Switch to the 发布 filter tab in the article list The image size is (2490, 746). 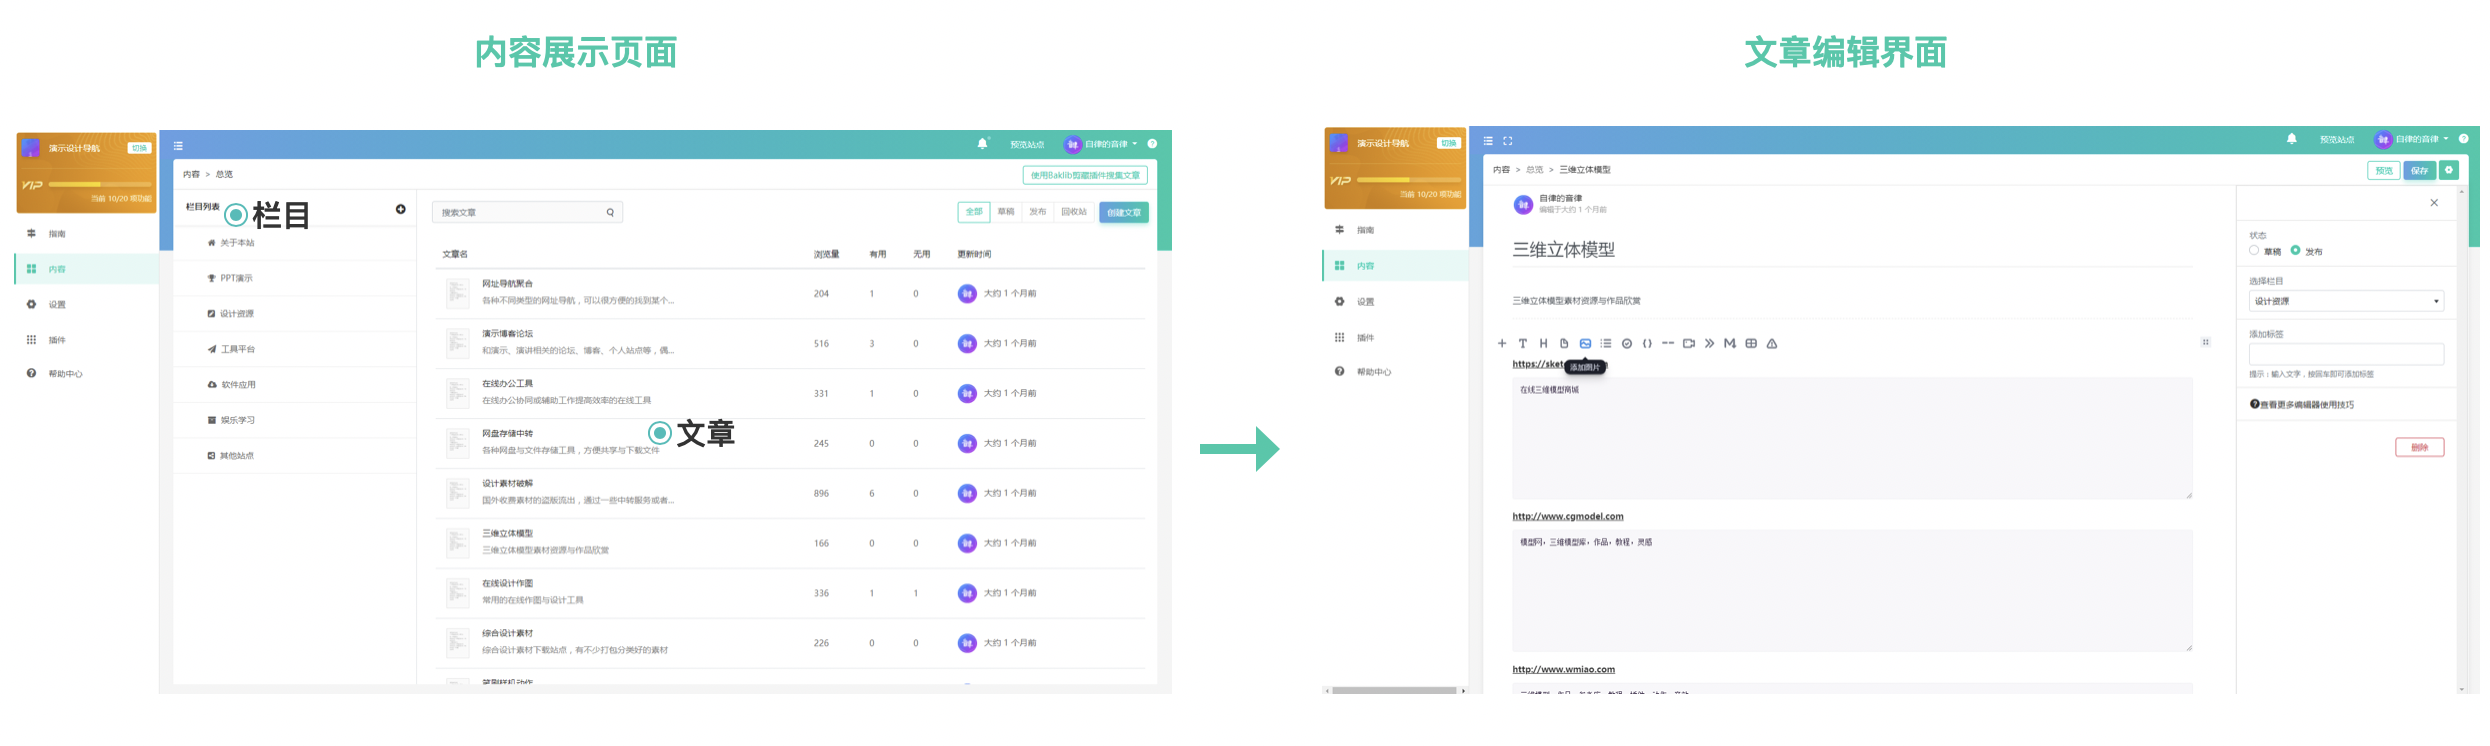tap(1038, 212)
